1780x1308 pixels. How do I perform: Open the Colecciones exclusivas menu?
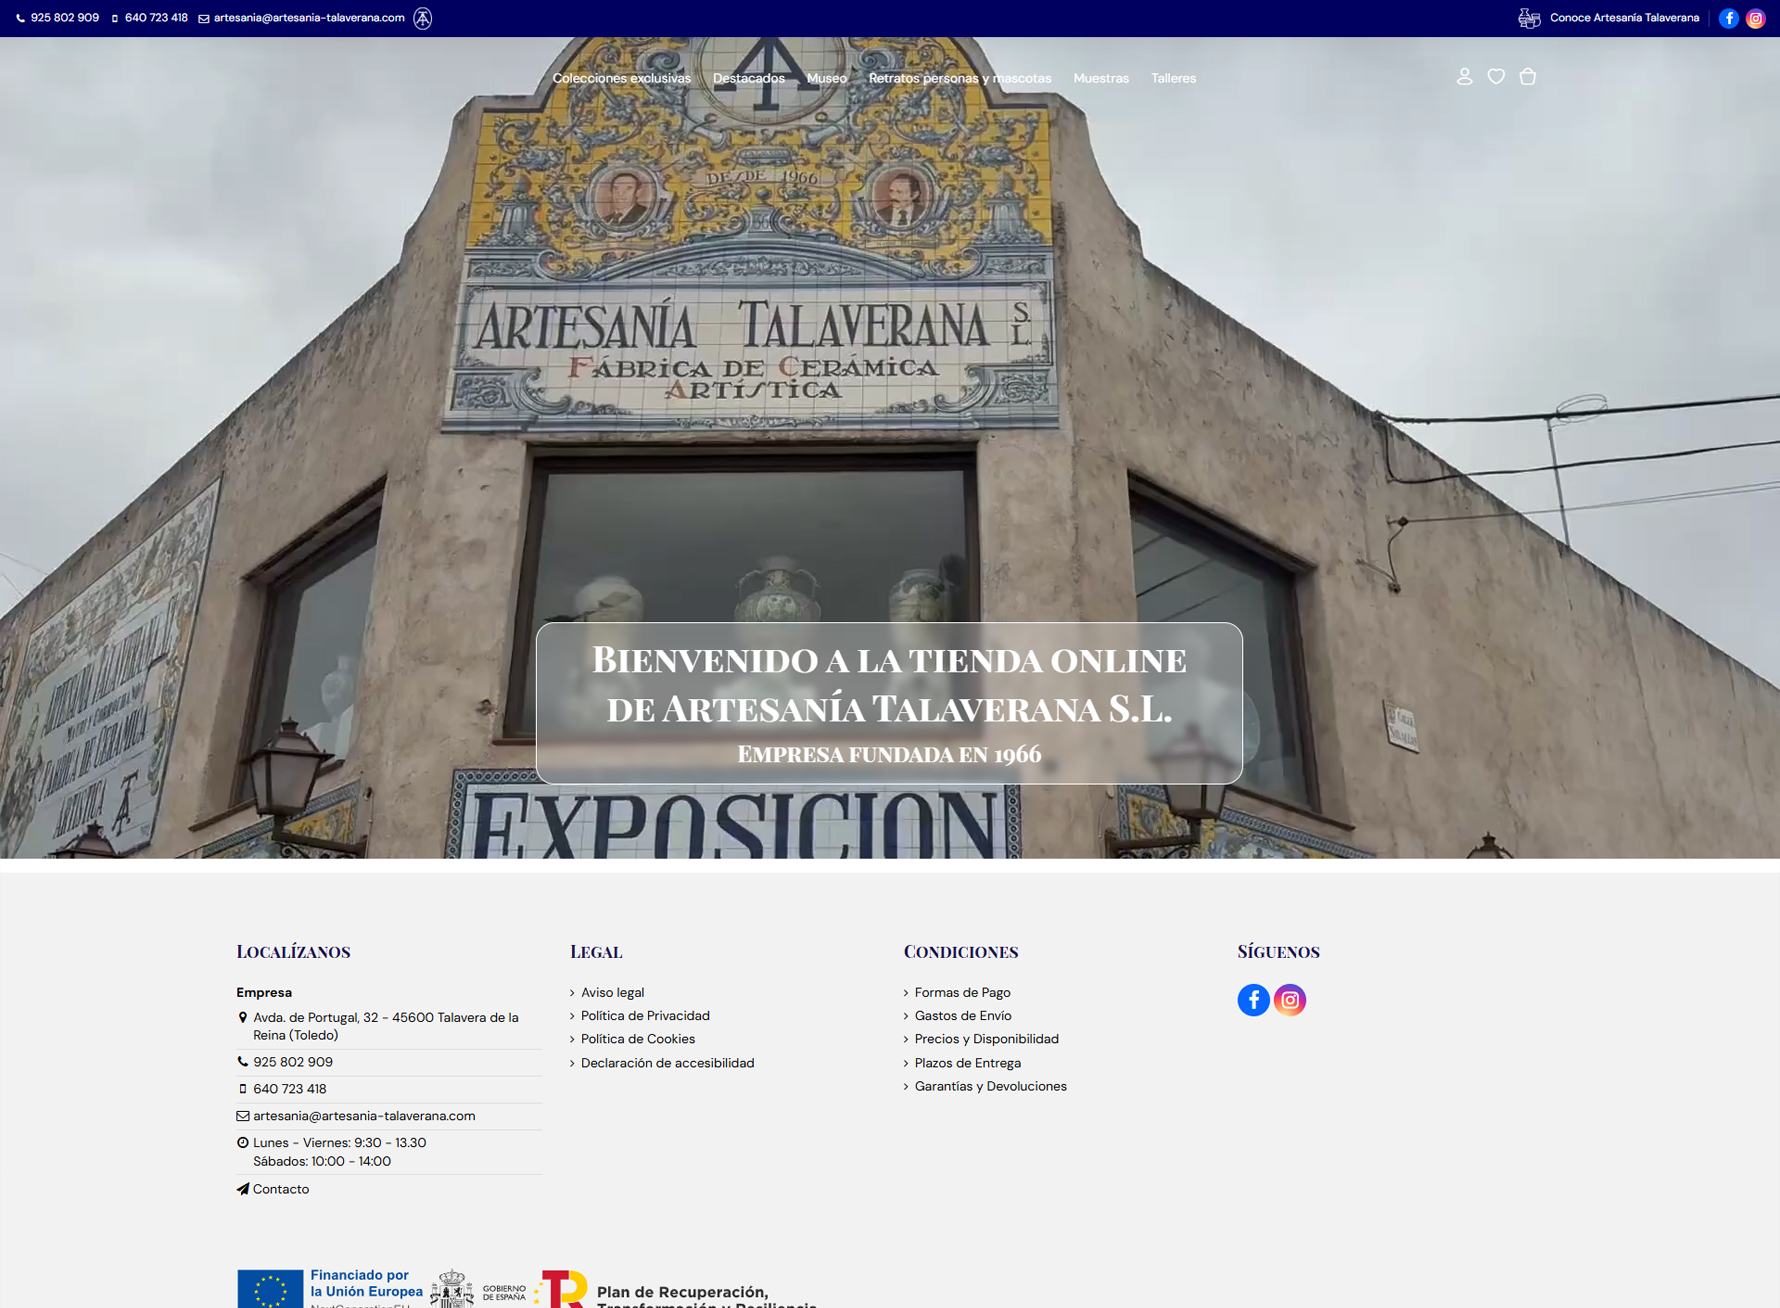(x=621, y=78)
